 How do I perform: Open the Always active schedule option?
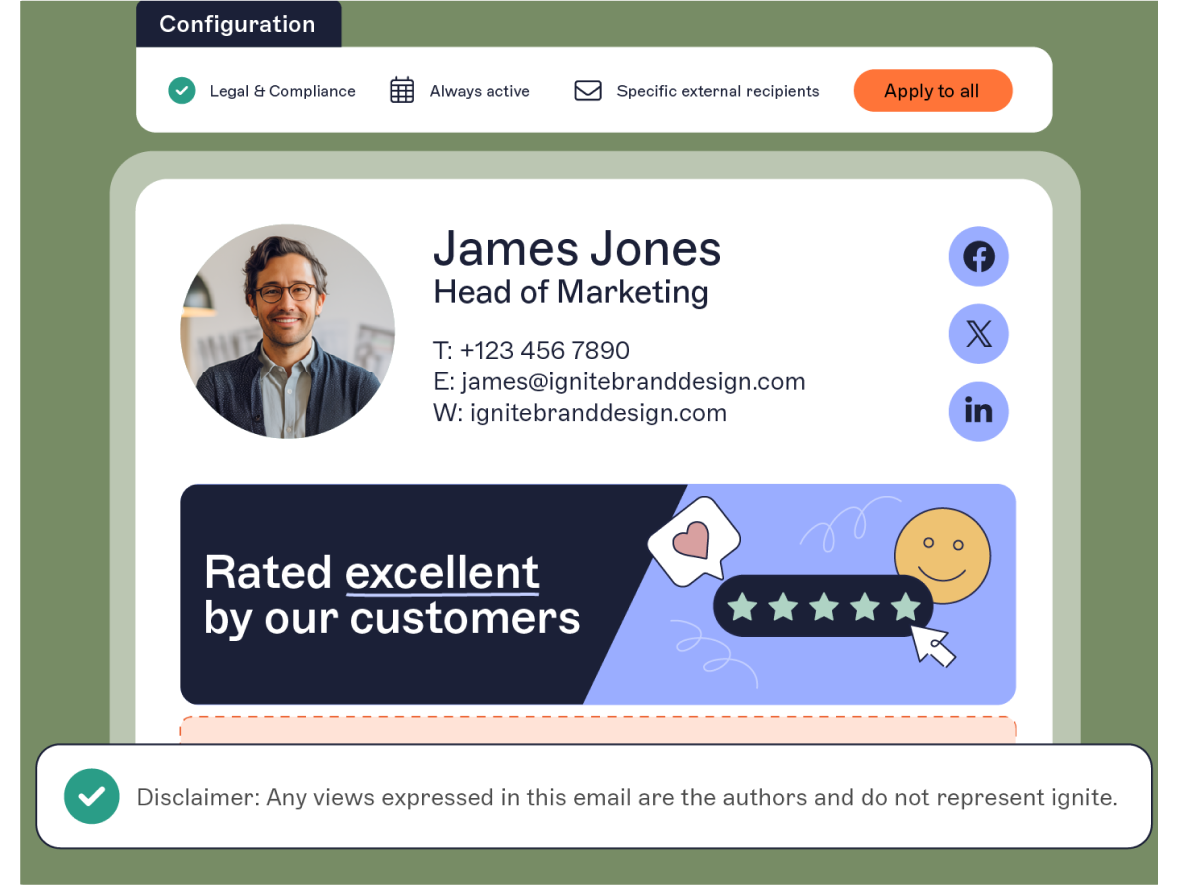pyautogui.click(x=479, y=91)
